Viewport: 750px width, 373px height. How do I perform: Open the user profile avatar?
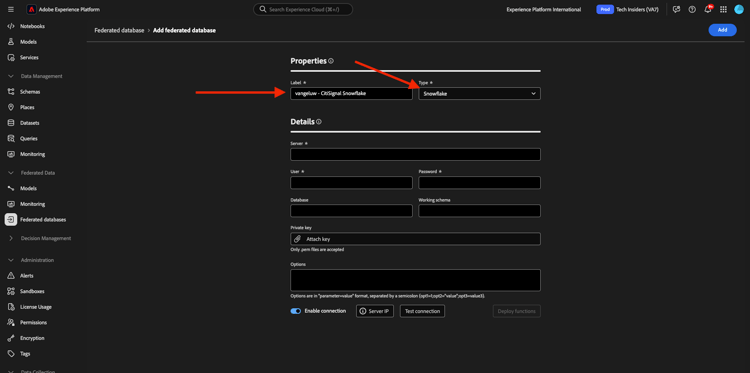[739, 10]
